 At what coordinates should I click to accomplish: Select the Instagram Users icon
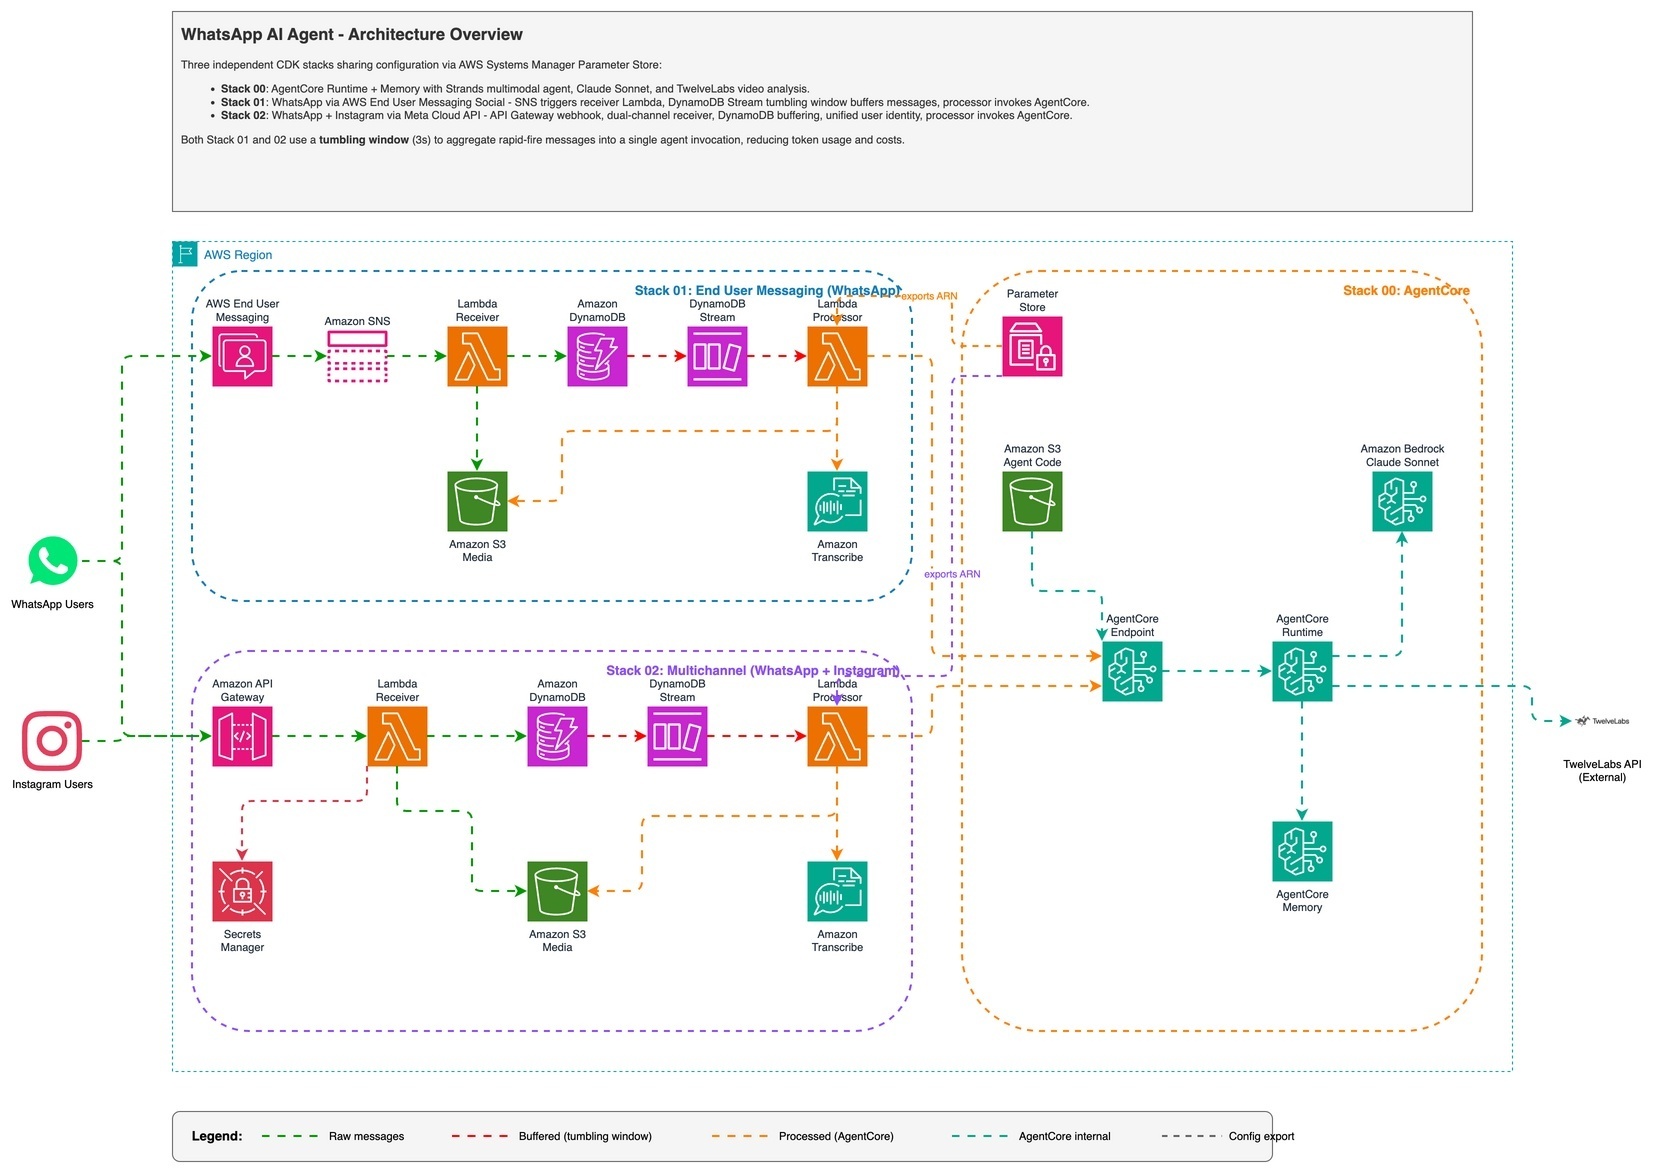point(52,741)
